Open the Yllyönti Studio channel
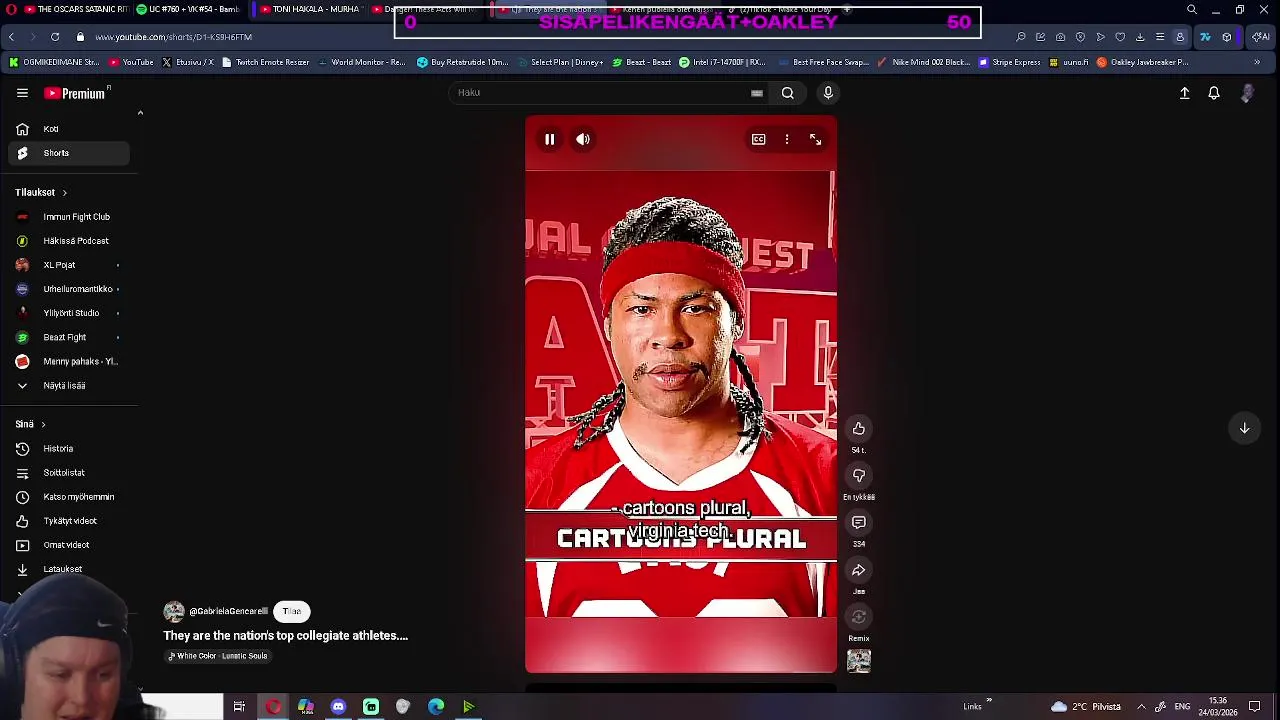 point(68,313)
